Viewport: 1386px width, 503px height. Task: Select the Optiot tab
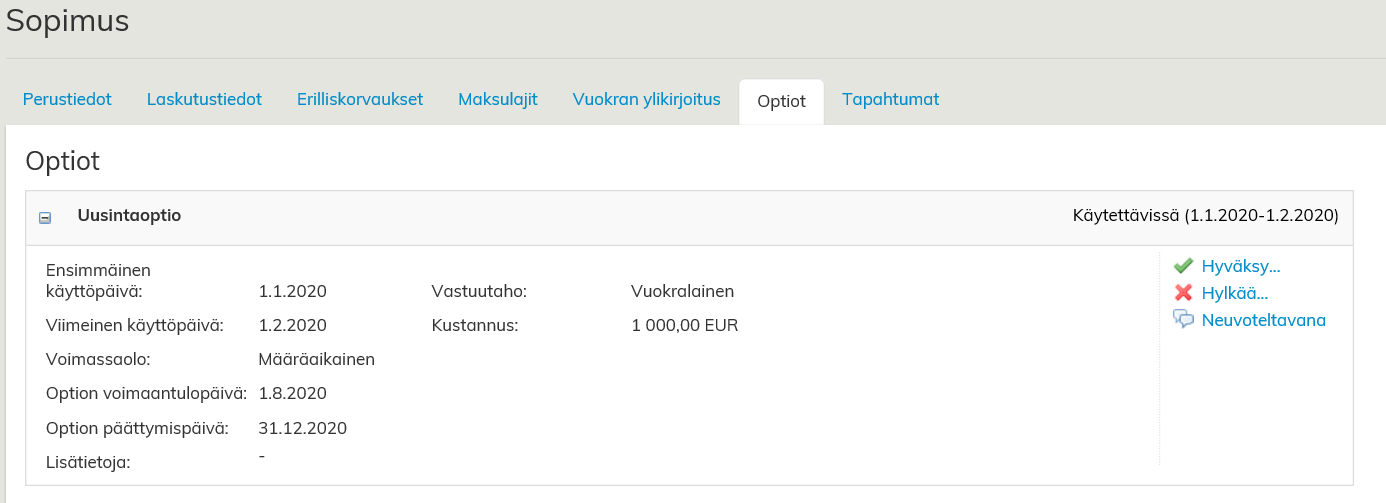[781, 101]
